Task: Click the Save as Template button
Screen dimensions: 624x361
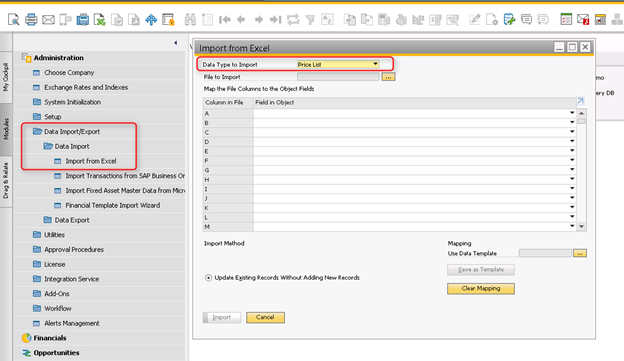Action: coord(481,269)
